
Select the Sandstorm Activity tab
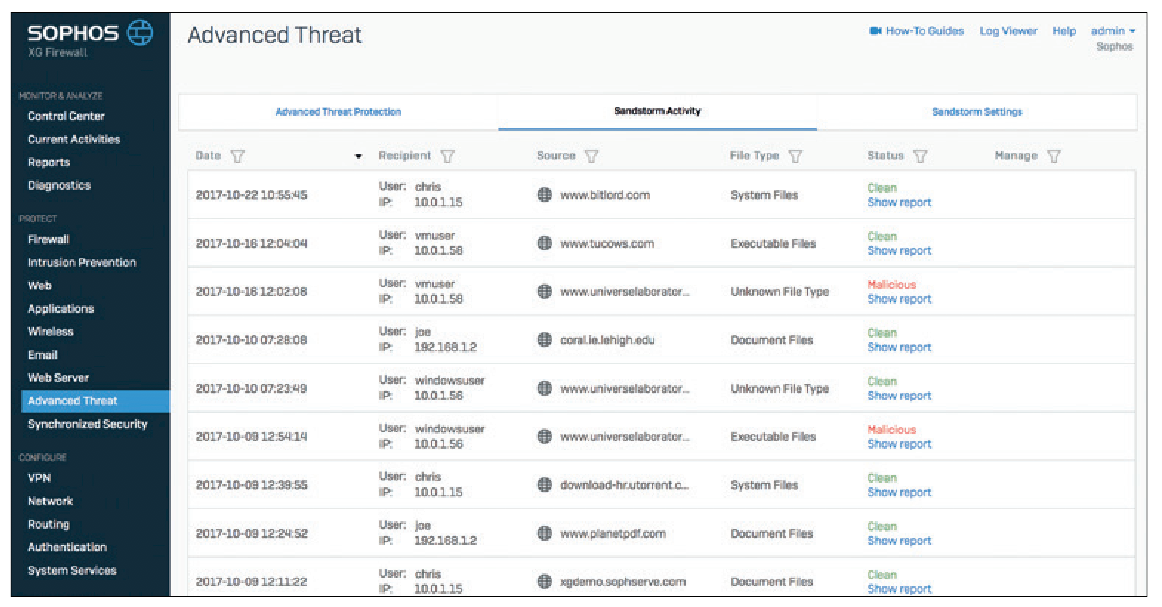pyautogui.click(x=657, y=111)
